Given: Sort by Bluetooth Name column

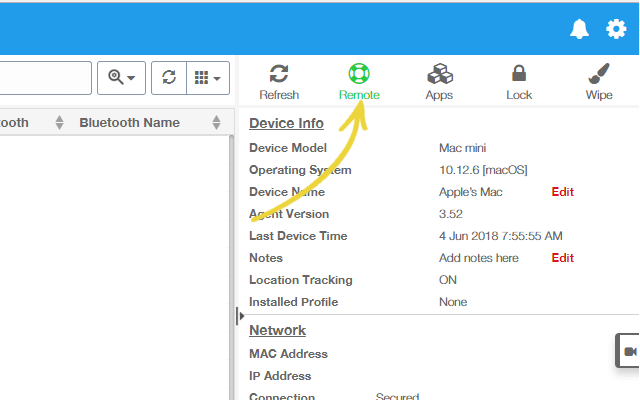Looking at the screenshot, I should click(x=216, y=122).
